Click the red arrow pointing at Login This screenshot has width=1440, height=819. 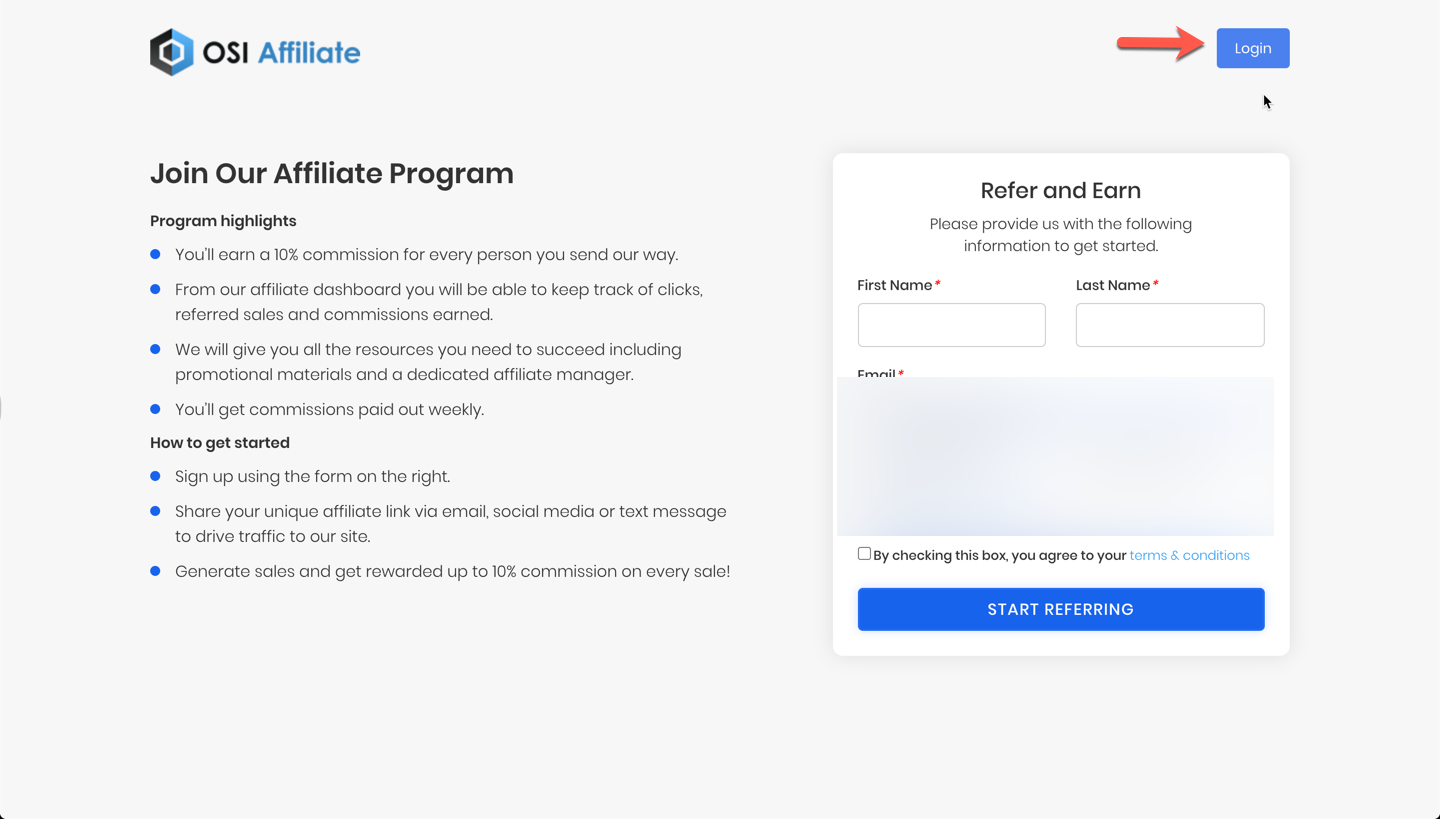coord(1160,44)
